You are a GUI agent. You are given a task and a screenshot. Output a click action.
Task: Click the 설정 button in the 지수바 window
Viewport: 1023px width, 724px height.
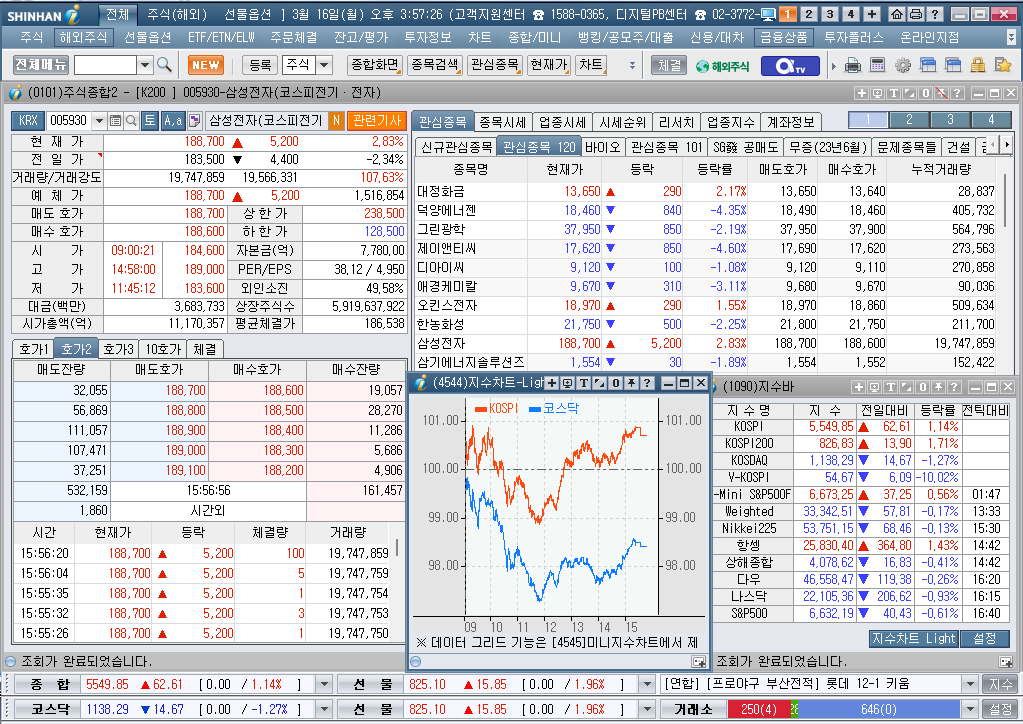pos(985,639)
